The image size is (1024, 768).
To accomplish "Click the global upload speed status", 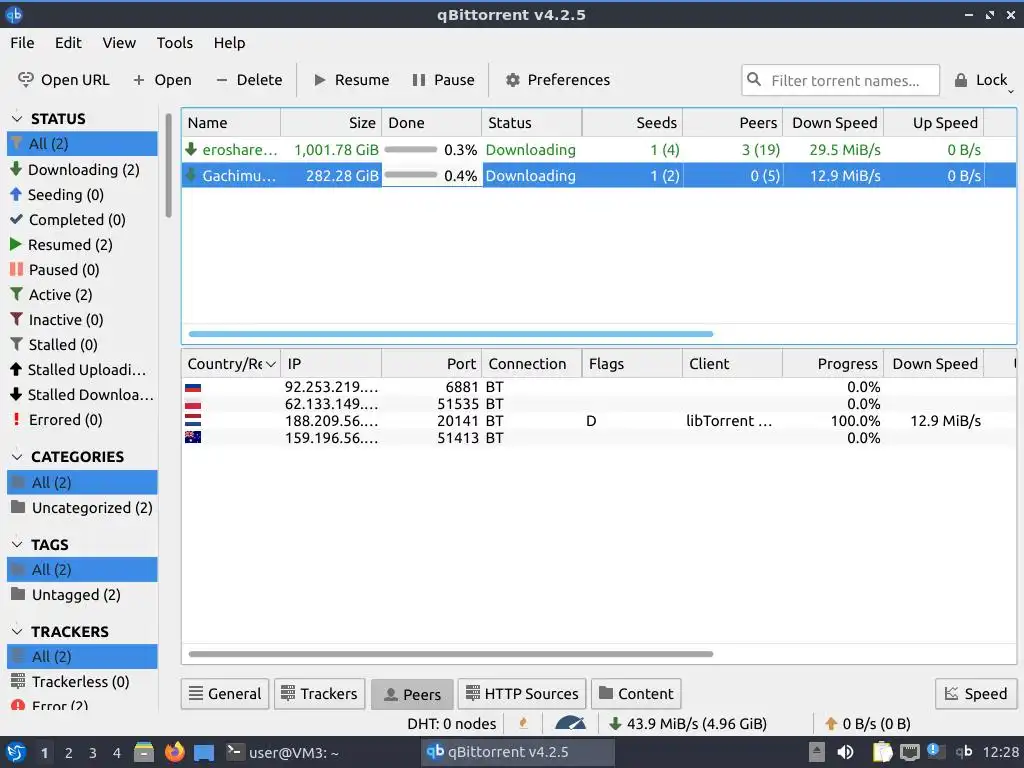I will tap(867, 724).
